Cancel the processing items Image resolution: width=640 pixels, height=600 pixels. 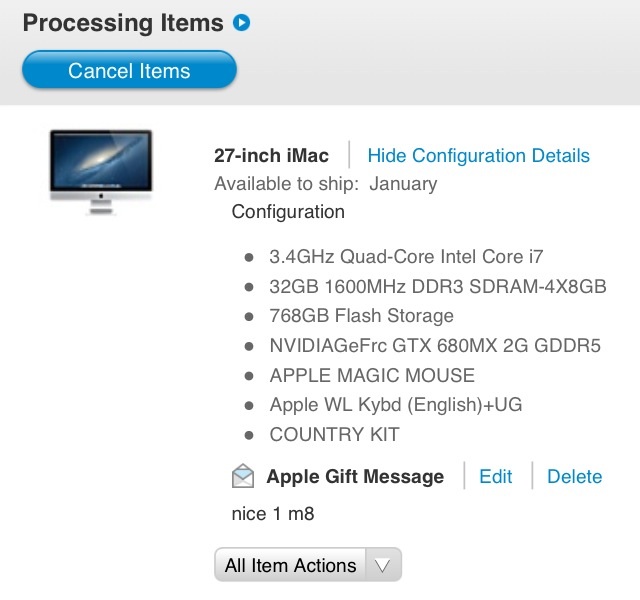(129, 70)
